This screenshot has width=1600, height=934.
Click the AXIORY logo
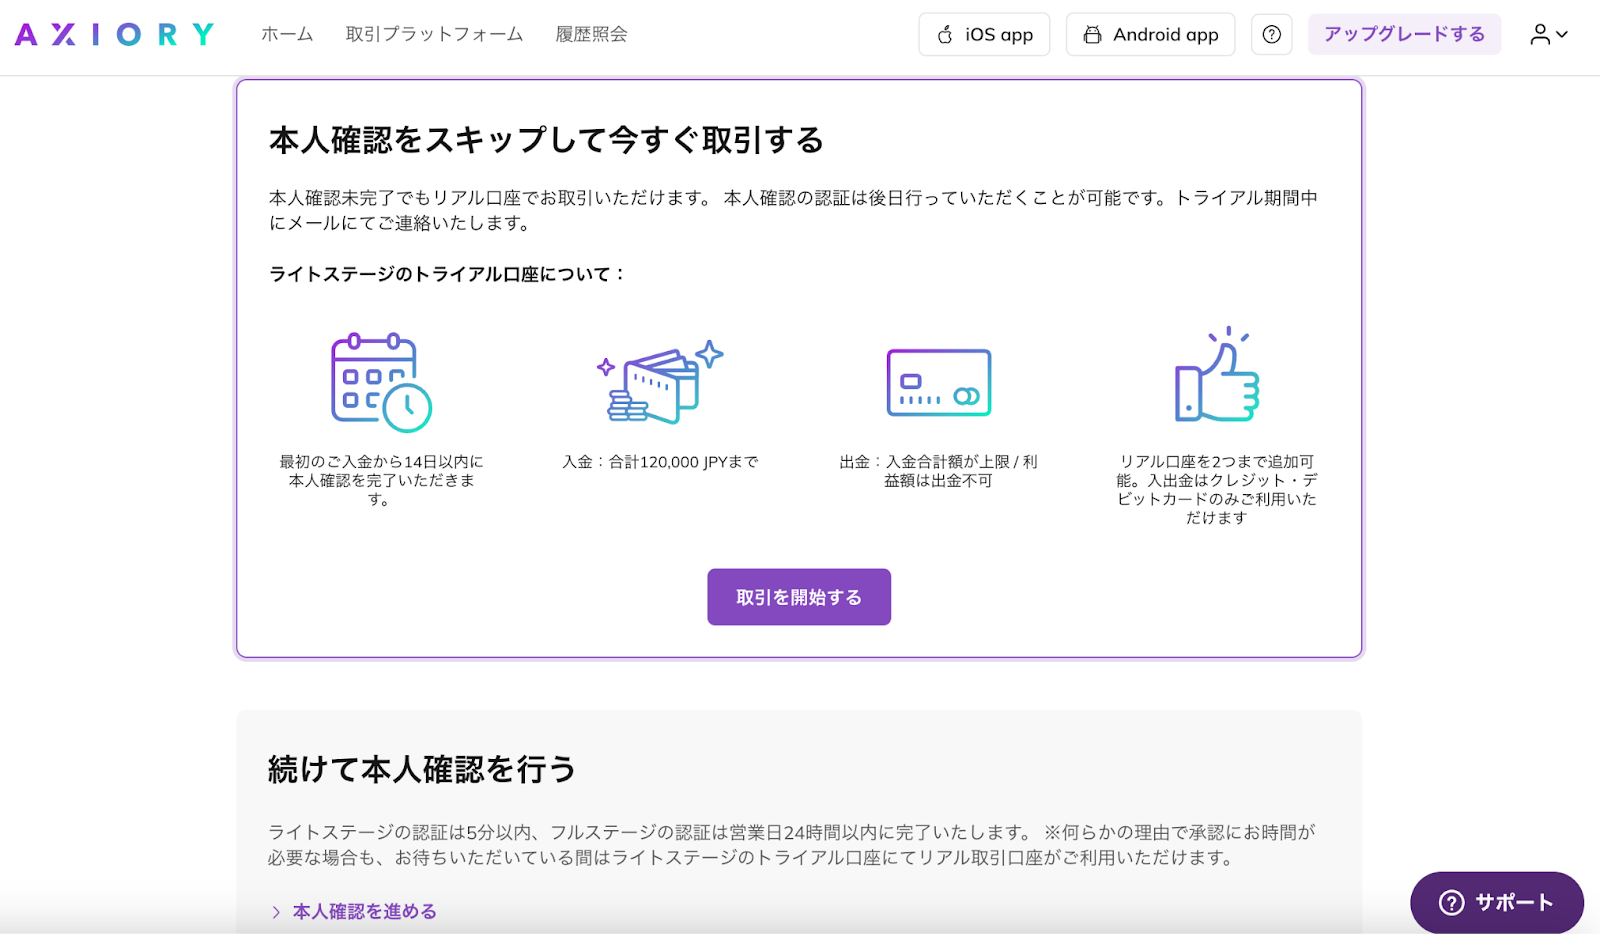coord(115,35)
